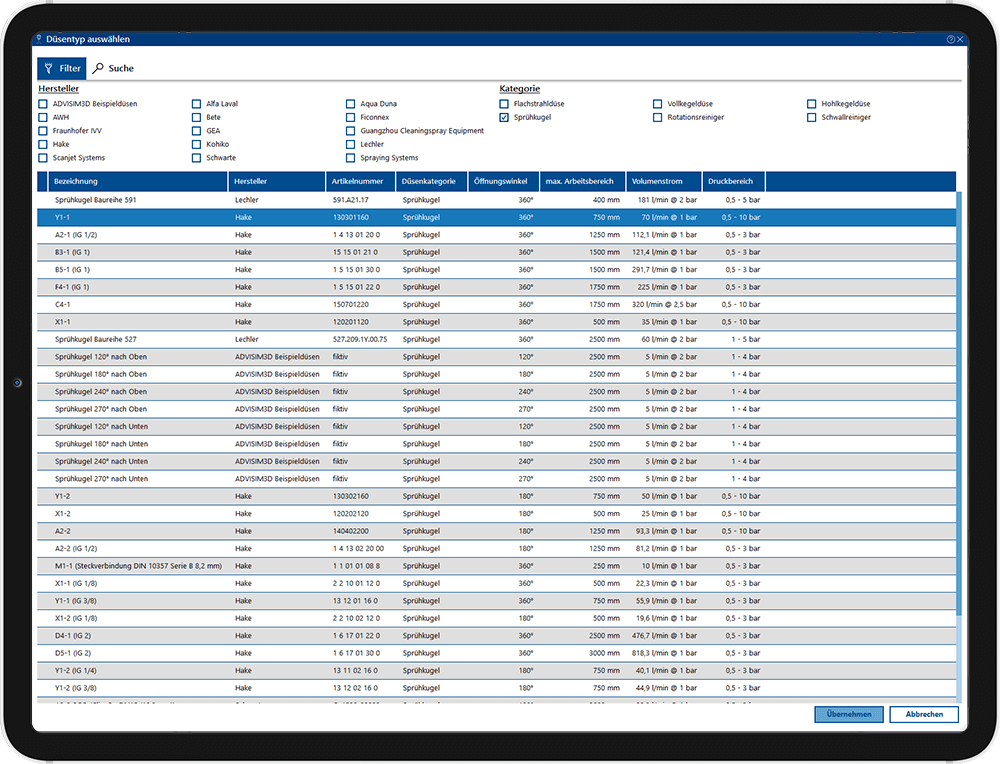1000x764 pixels.
Task: Select the row 'D5-1 (IG 2)'
Action: pyautogui.click(x=497, y=653)
